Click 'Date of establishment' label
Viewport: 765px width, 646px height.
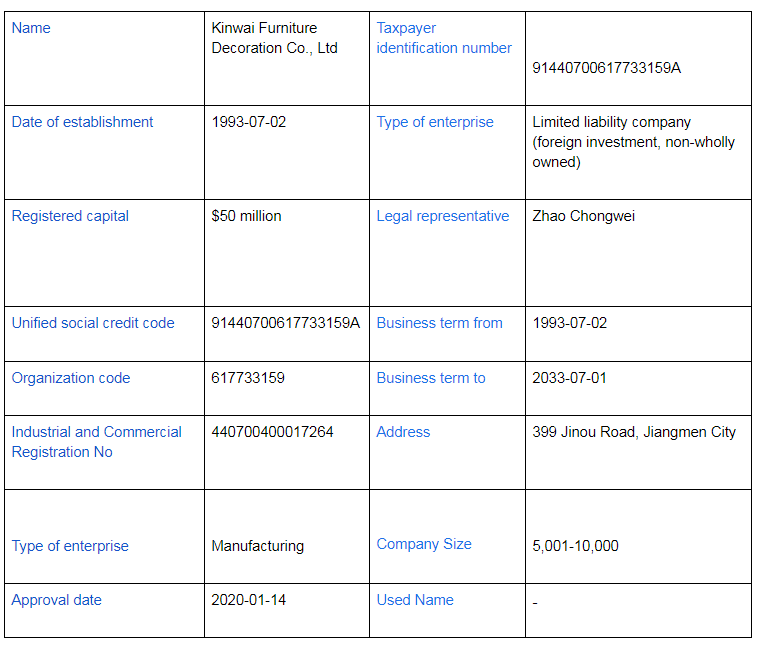coord(82,122)
